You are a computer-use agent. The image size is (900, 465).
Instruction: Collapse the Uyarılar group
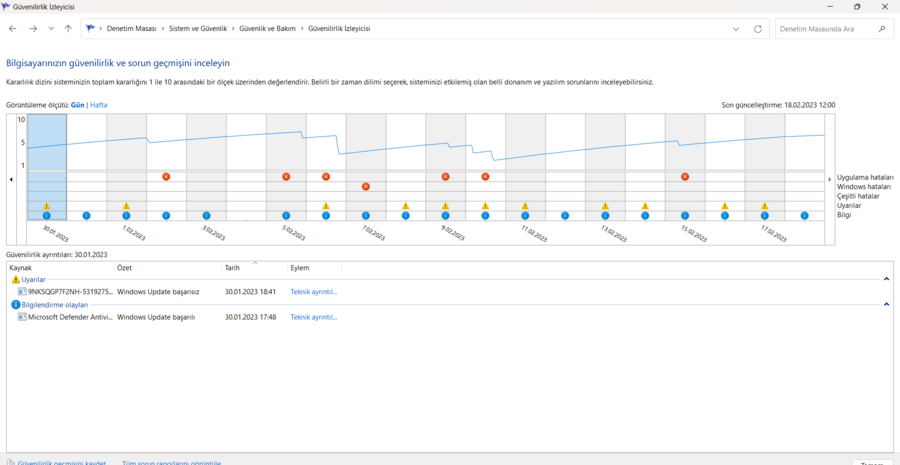point(886,279)
